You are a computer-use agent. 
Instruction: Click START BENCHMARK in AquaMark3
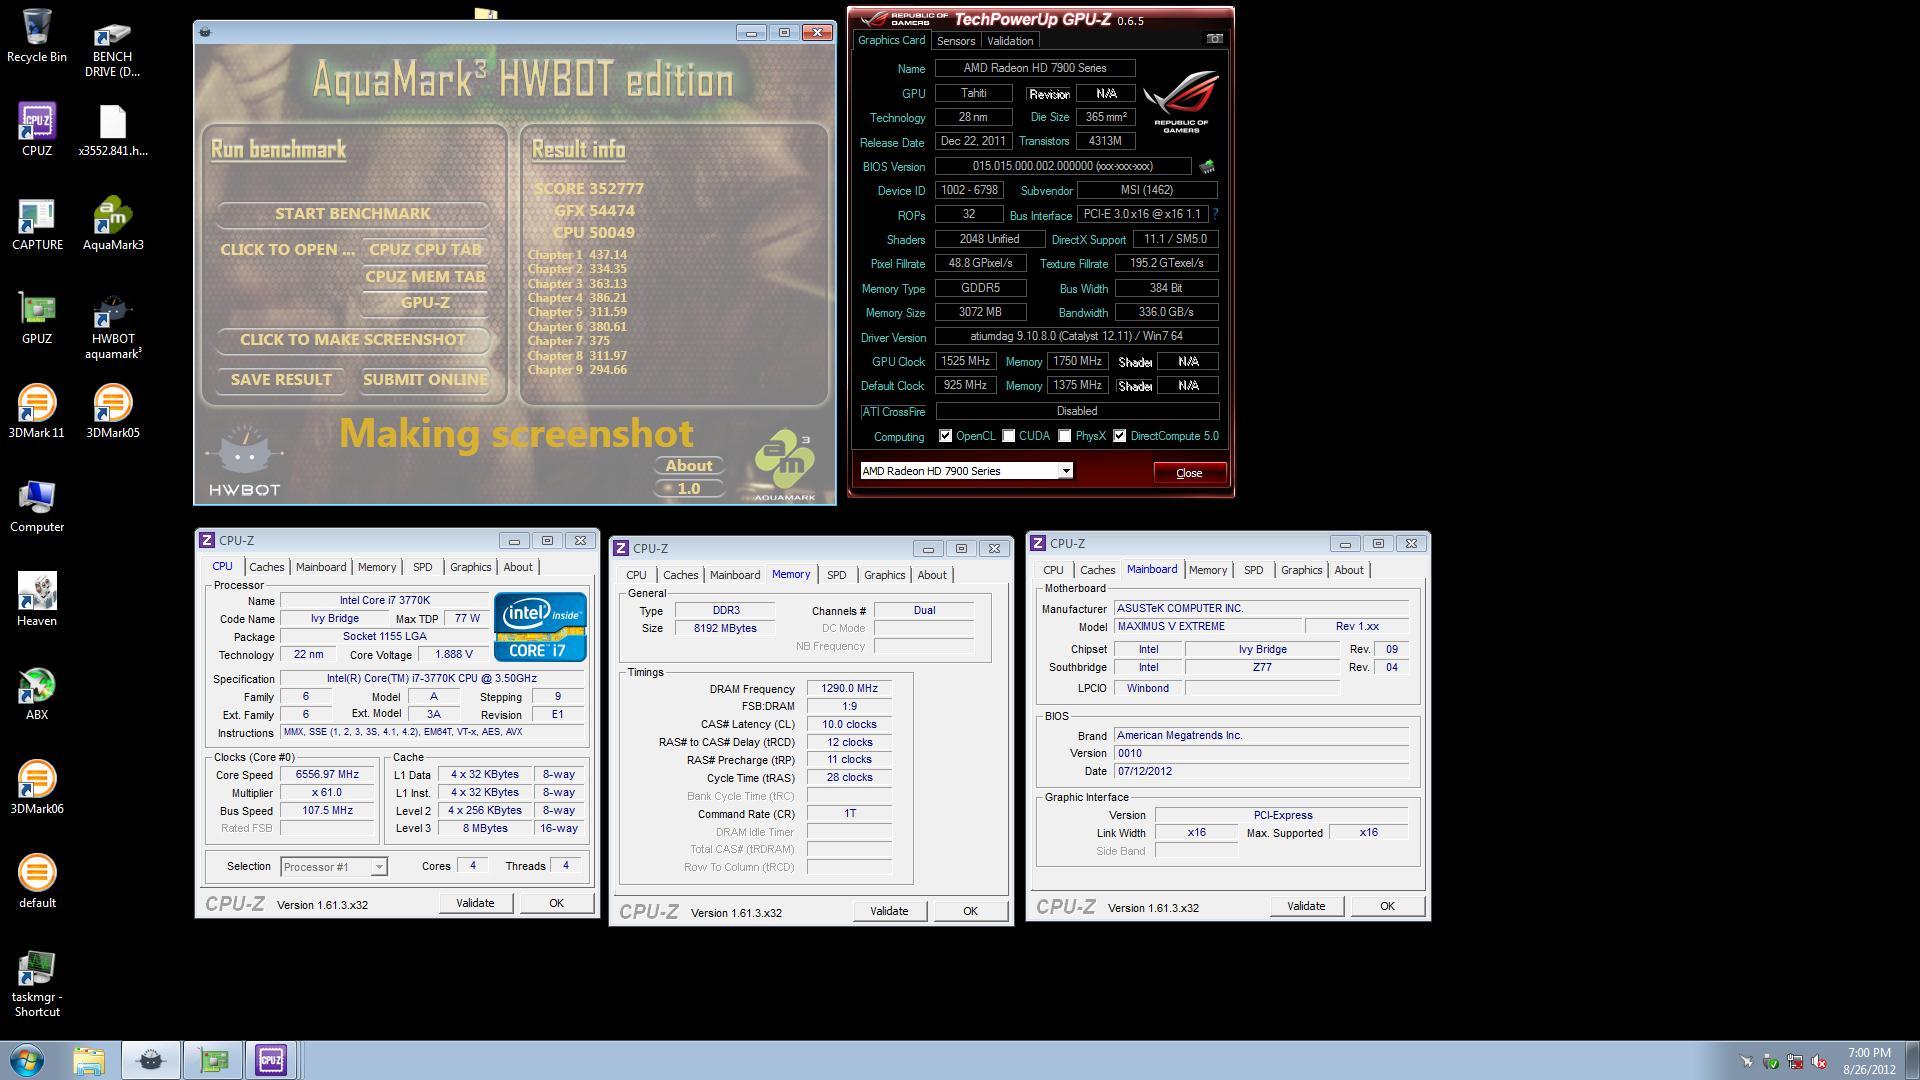tap(352, 214)
